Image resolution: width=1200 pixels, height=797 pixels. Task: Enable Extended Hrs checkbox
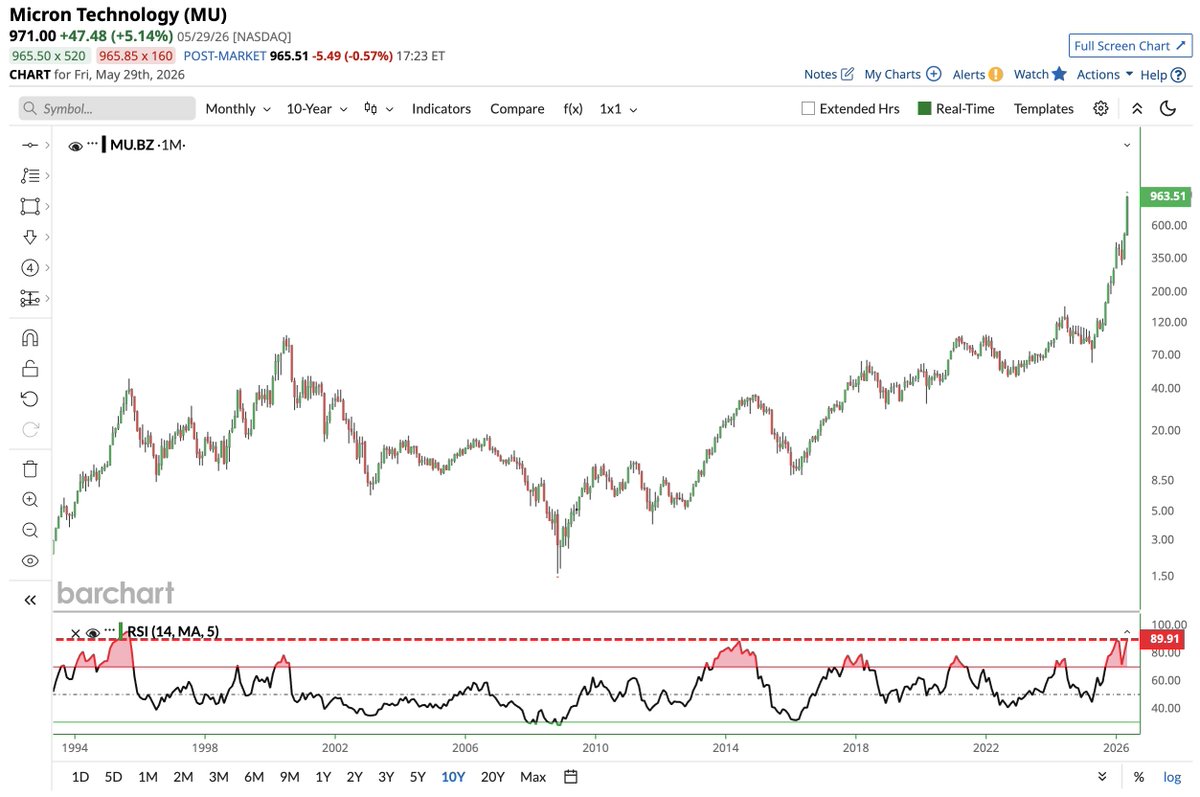(808, 109)
